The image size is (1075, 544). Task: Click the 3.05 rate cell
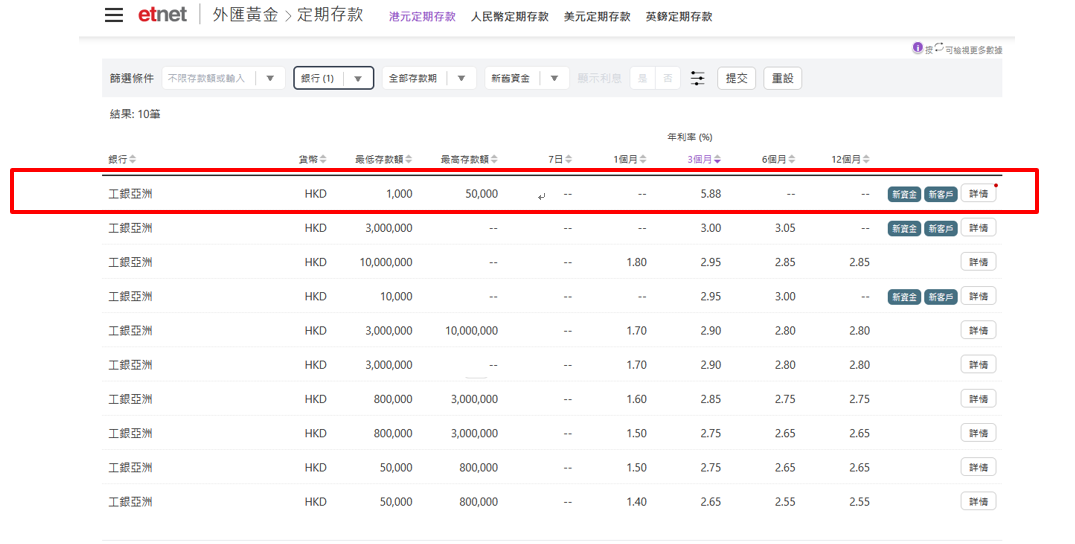tap(785, 228)
